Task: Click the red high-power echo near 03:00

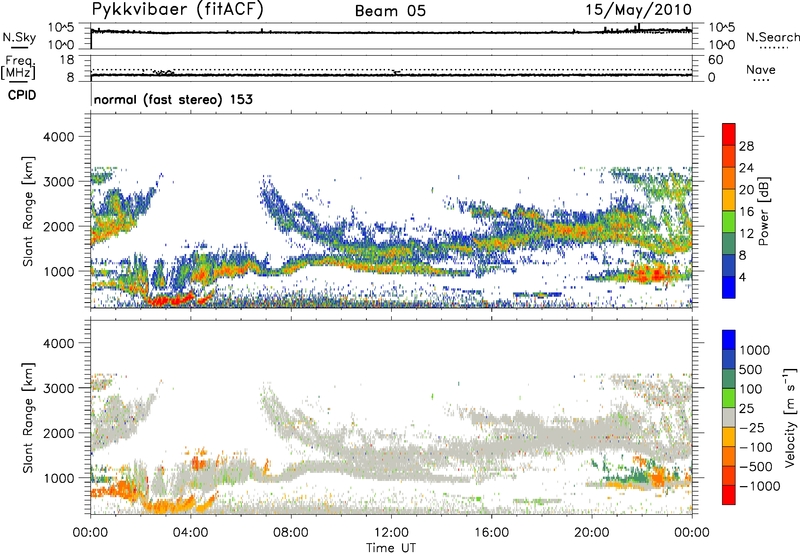Action: 170,300
